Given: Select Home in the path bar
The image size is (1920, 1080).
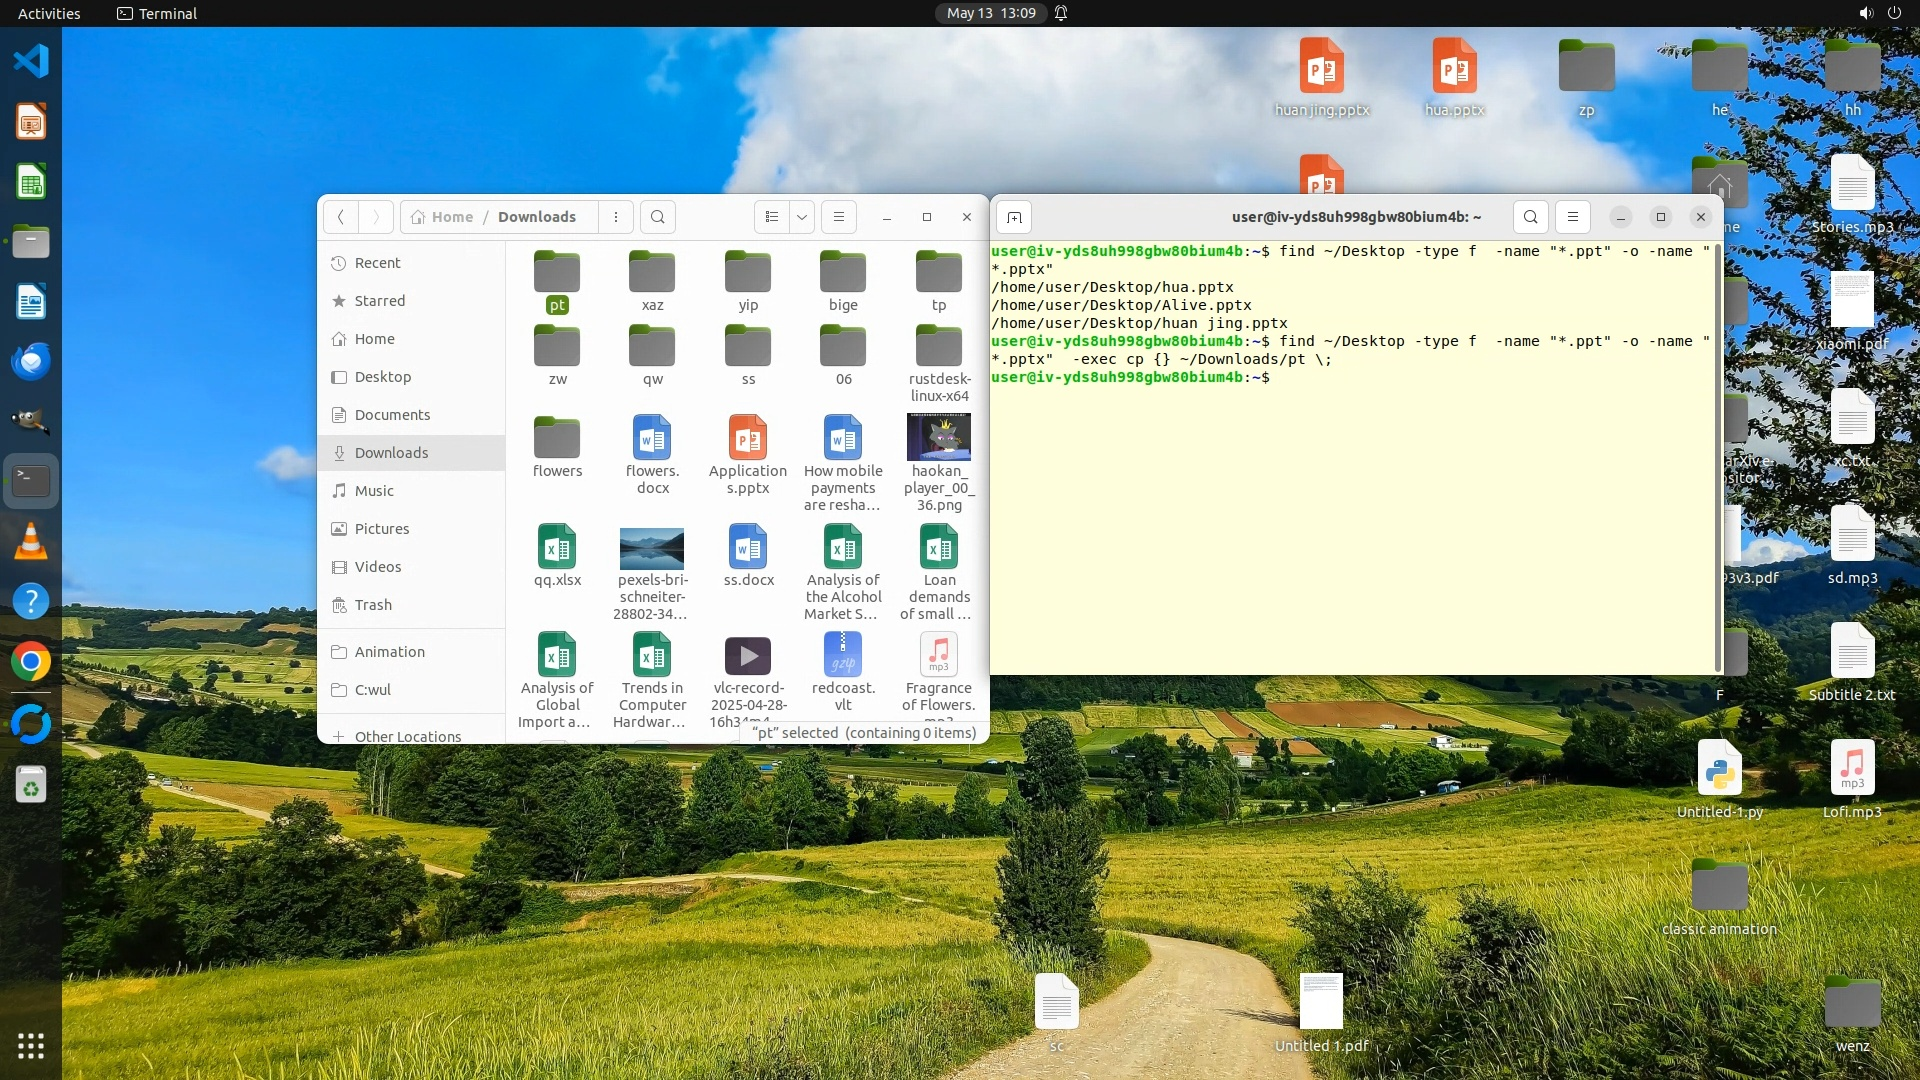Looking at the screenshot, I should (443, 217).
